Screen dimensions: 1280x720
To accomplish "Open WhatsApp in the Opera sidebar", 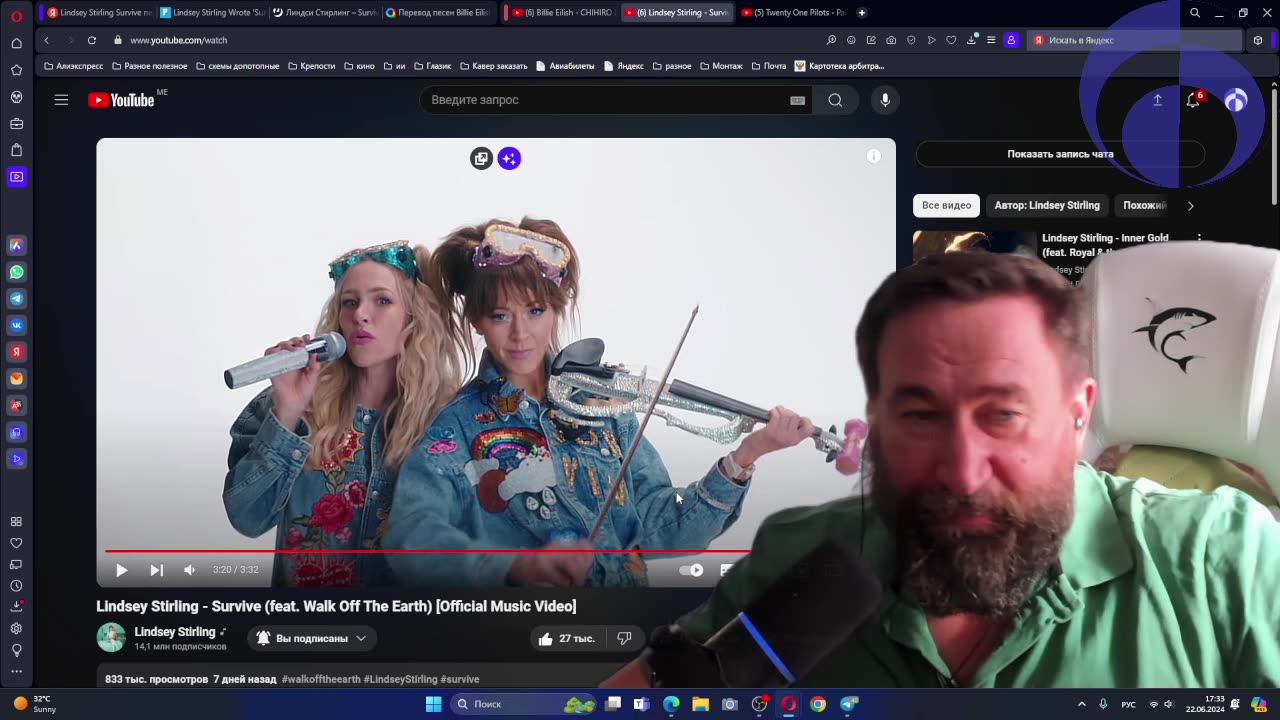I will (16, 272).
